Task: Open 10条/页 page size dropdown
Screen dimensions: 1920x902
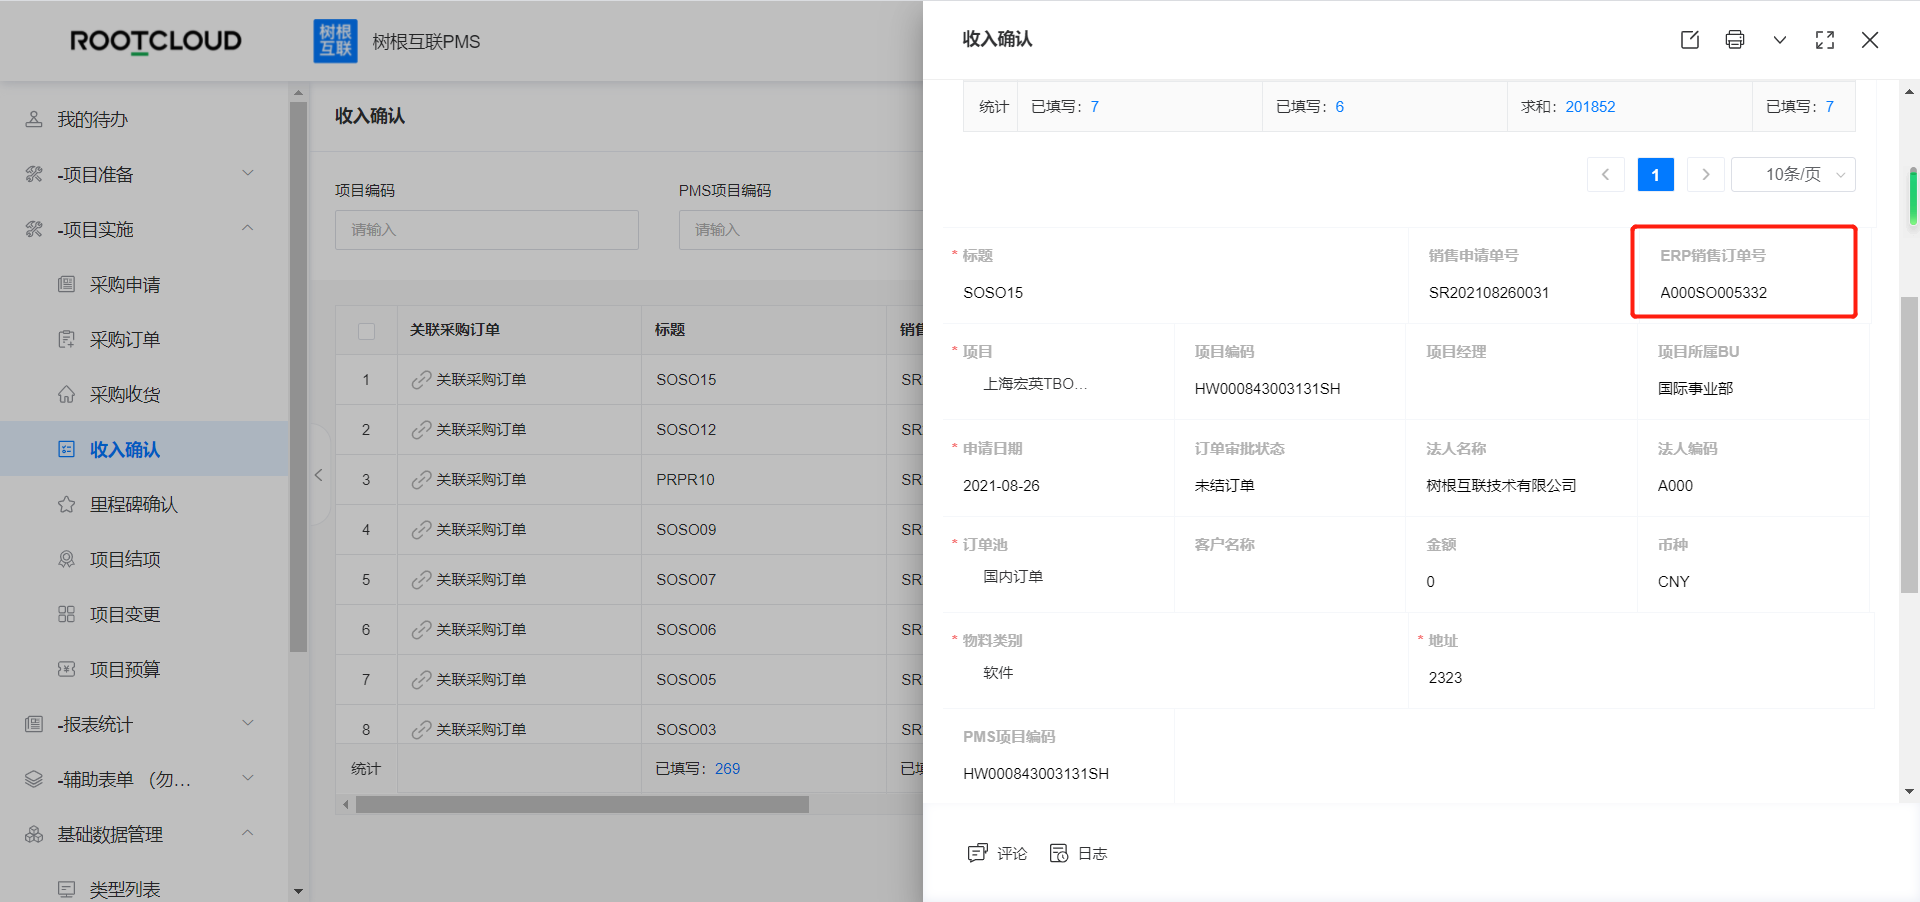Action: coord(1793,174)
